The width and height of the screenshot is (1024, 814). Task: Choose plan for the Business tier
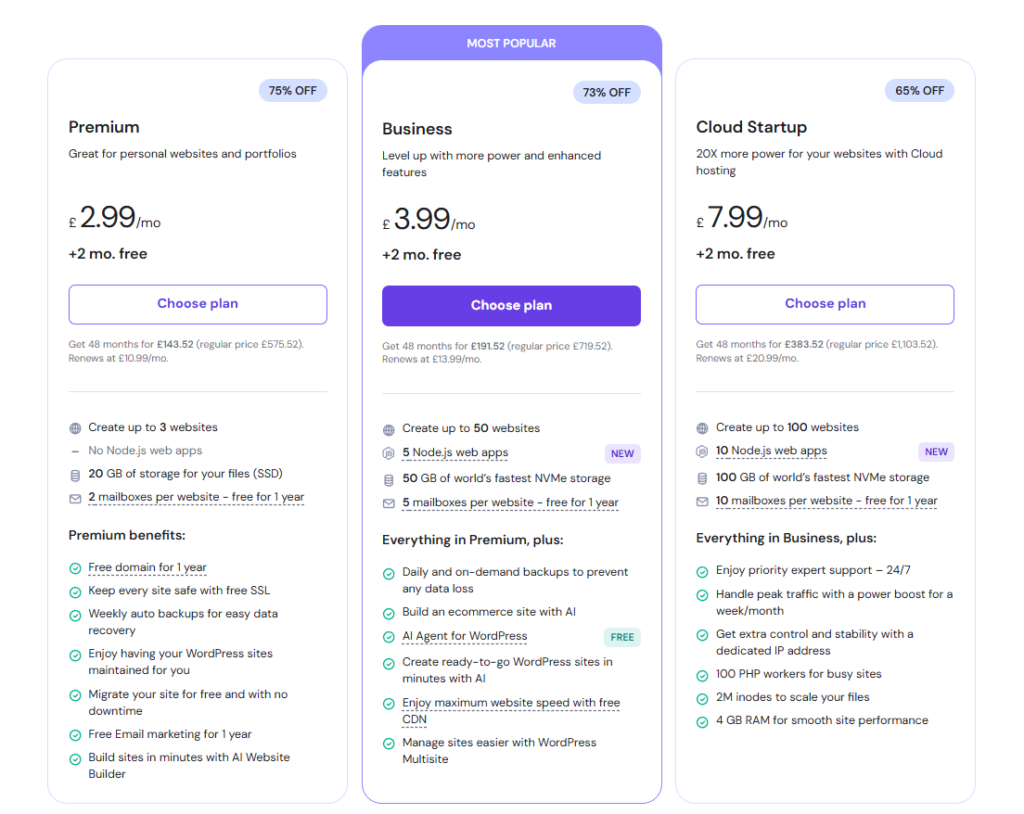[x=511, y=306]
